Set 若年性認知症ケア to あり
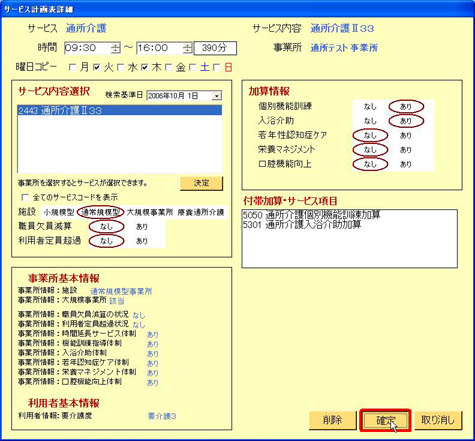475x441 pixels. (x=406, y=135)
